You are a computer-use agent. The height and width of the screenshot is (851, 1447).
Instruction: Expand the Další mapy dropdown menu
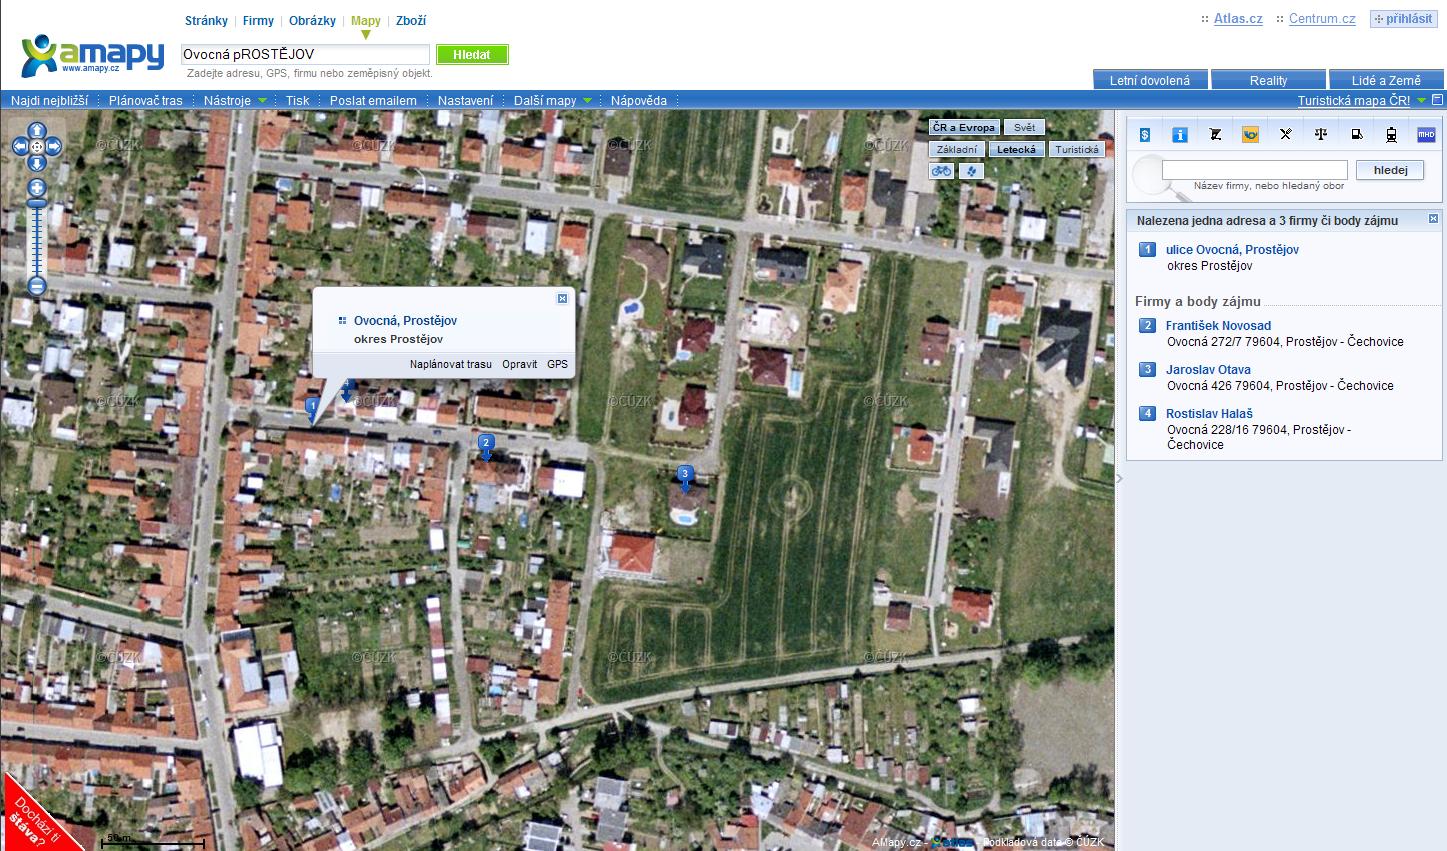(553, 100)
